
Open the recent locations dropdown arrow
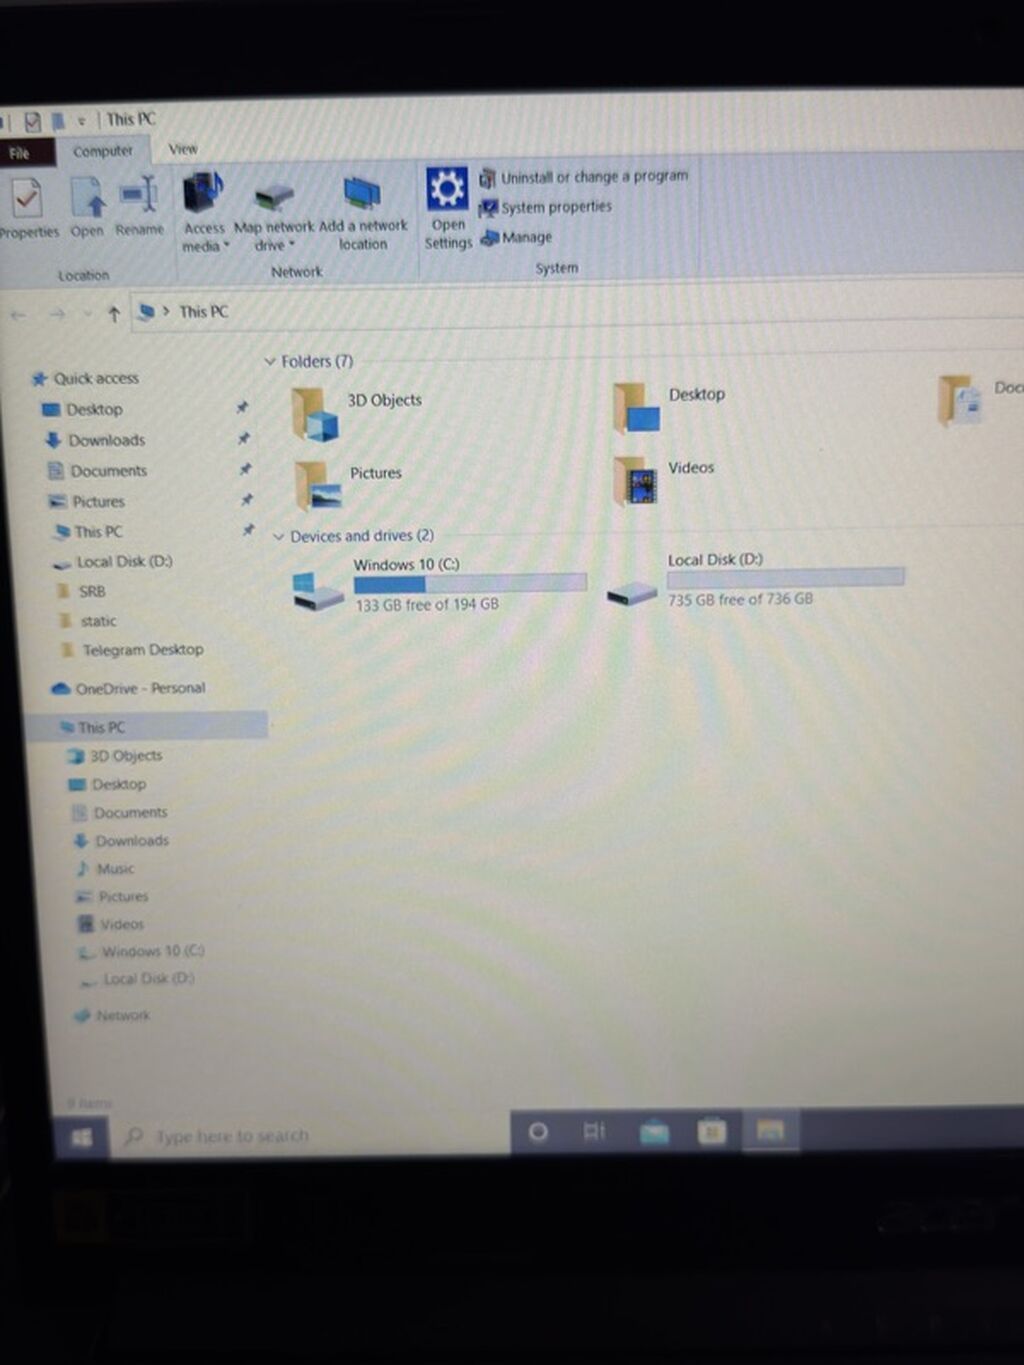[87, 314]
